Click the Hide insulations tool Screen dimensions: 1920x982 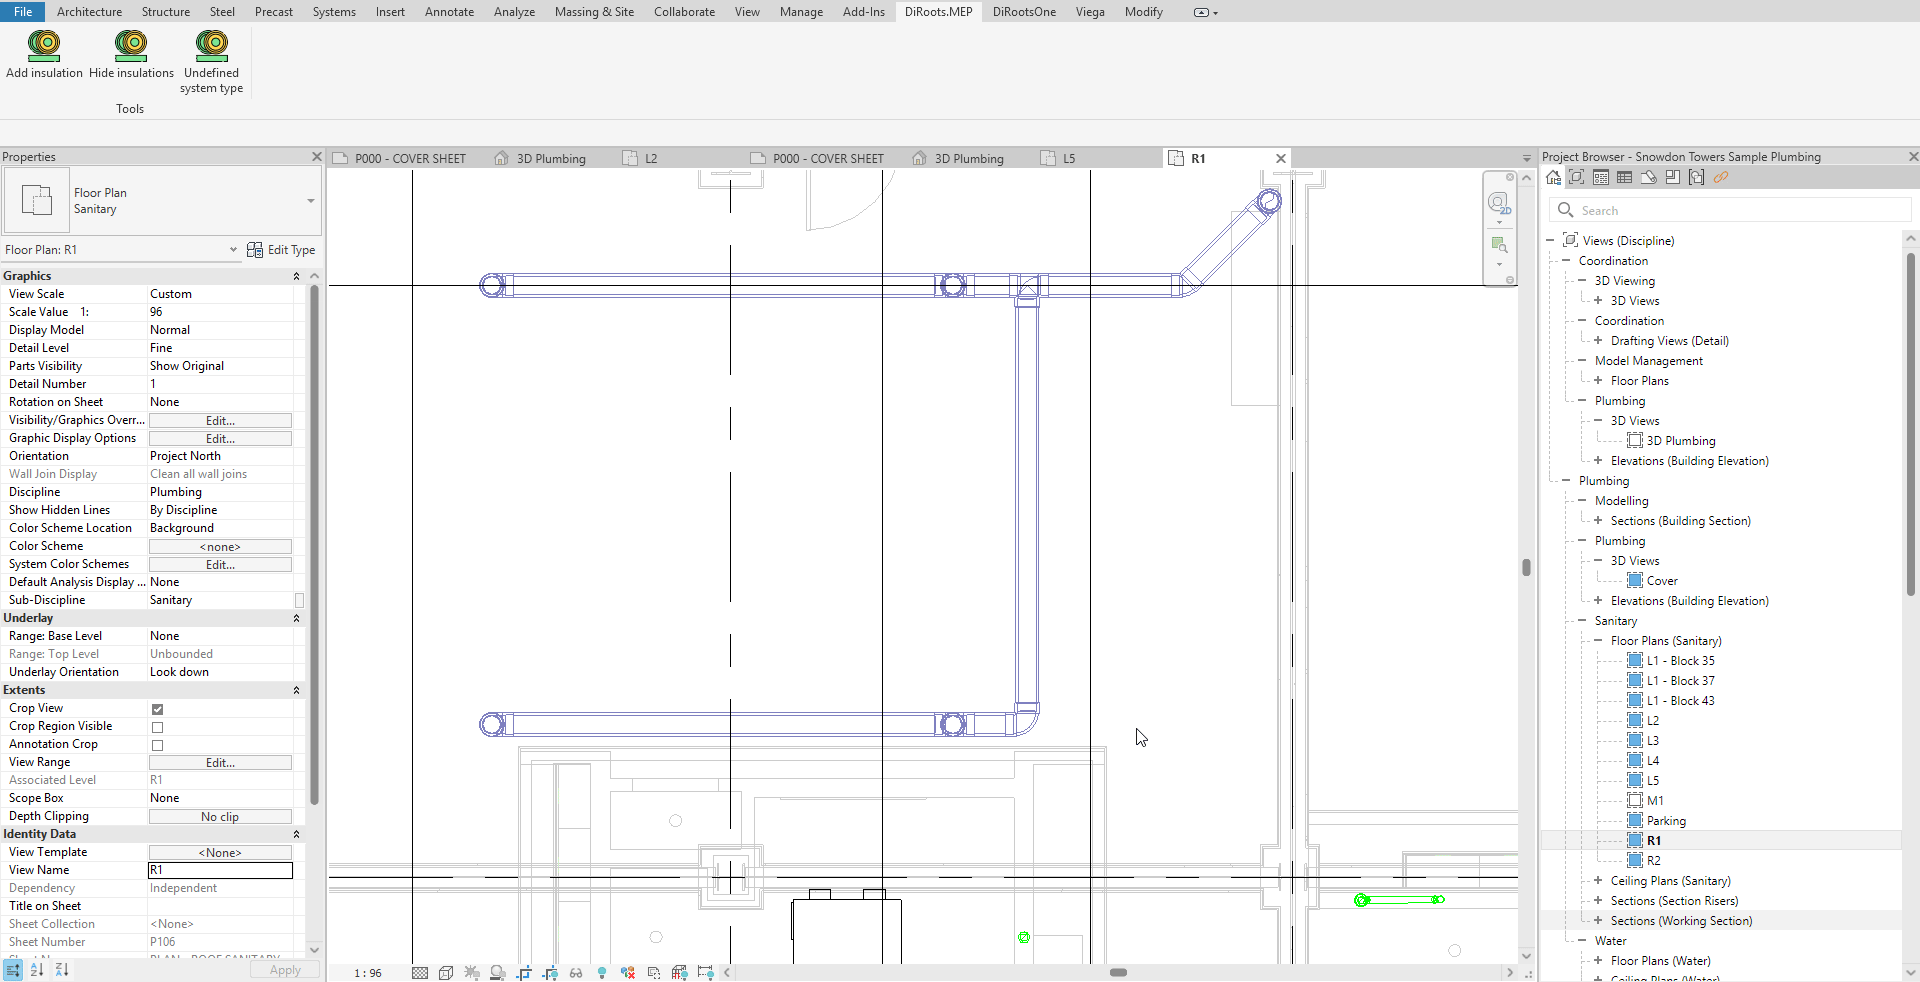[x=131, y=54]
